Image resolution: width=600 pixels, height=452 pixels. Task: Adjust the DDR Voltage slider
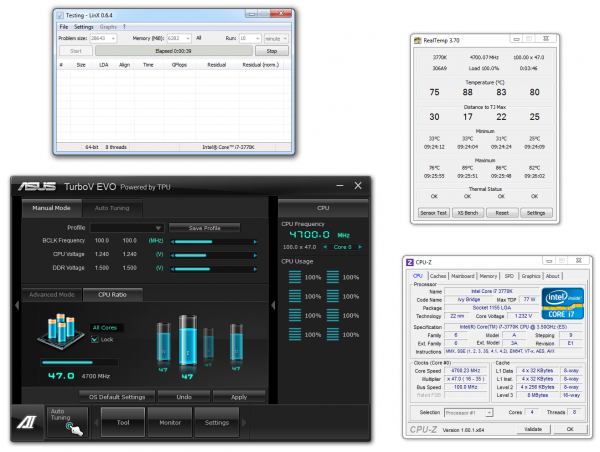tap(214, 269)
